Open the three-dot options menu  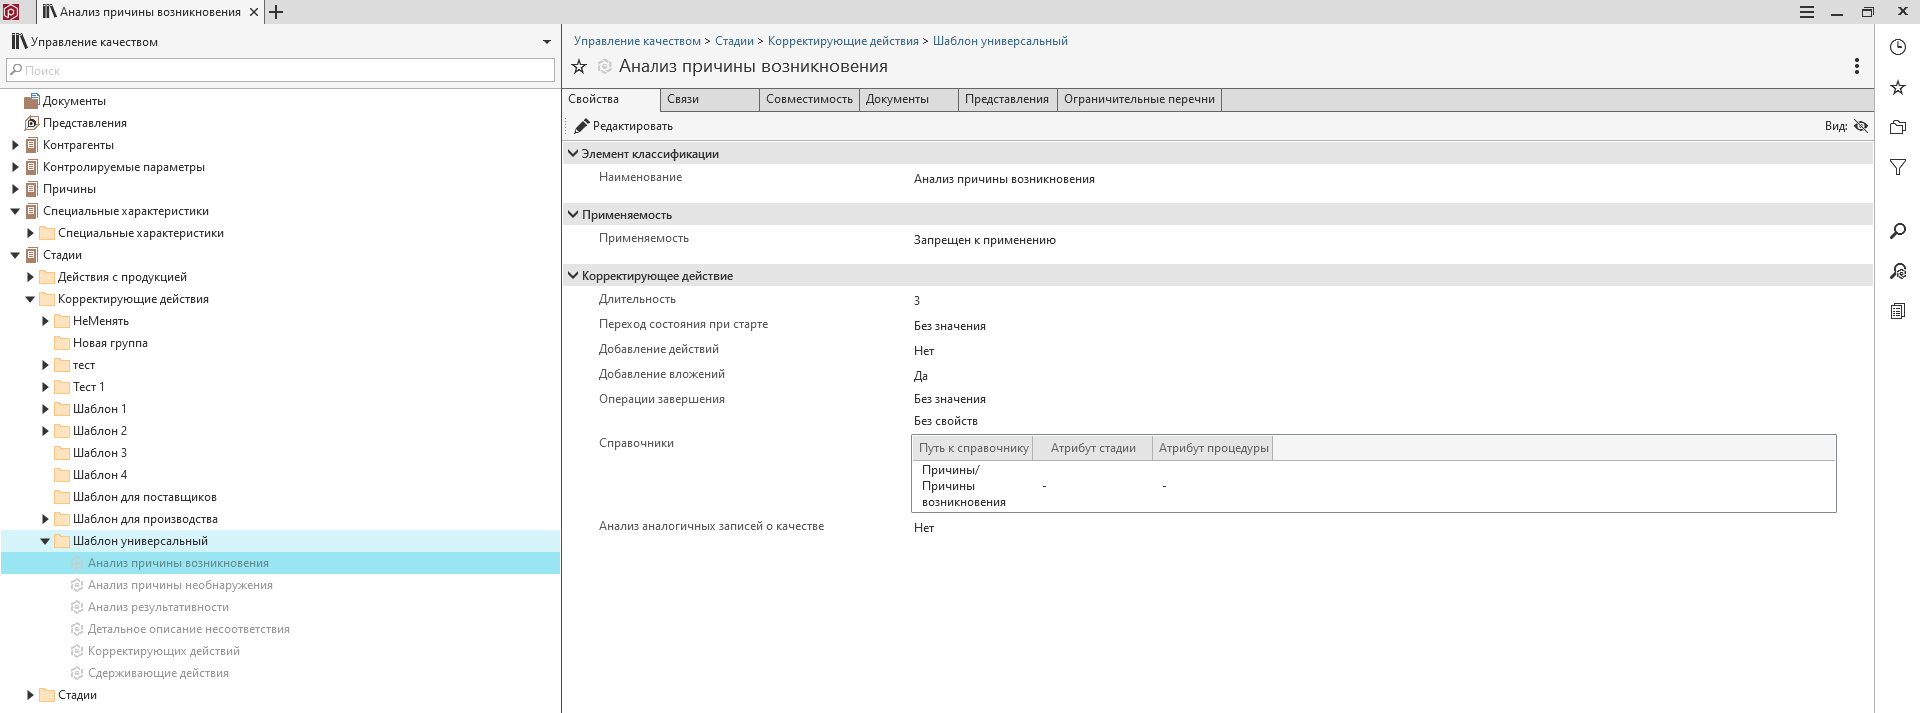[x=1856, y=66]
